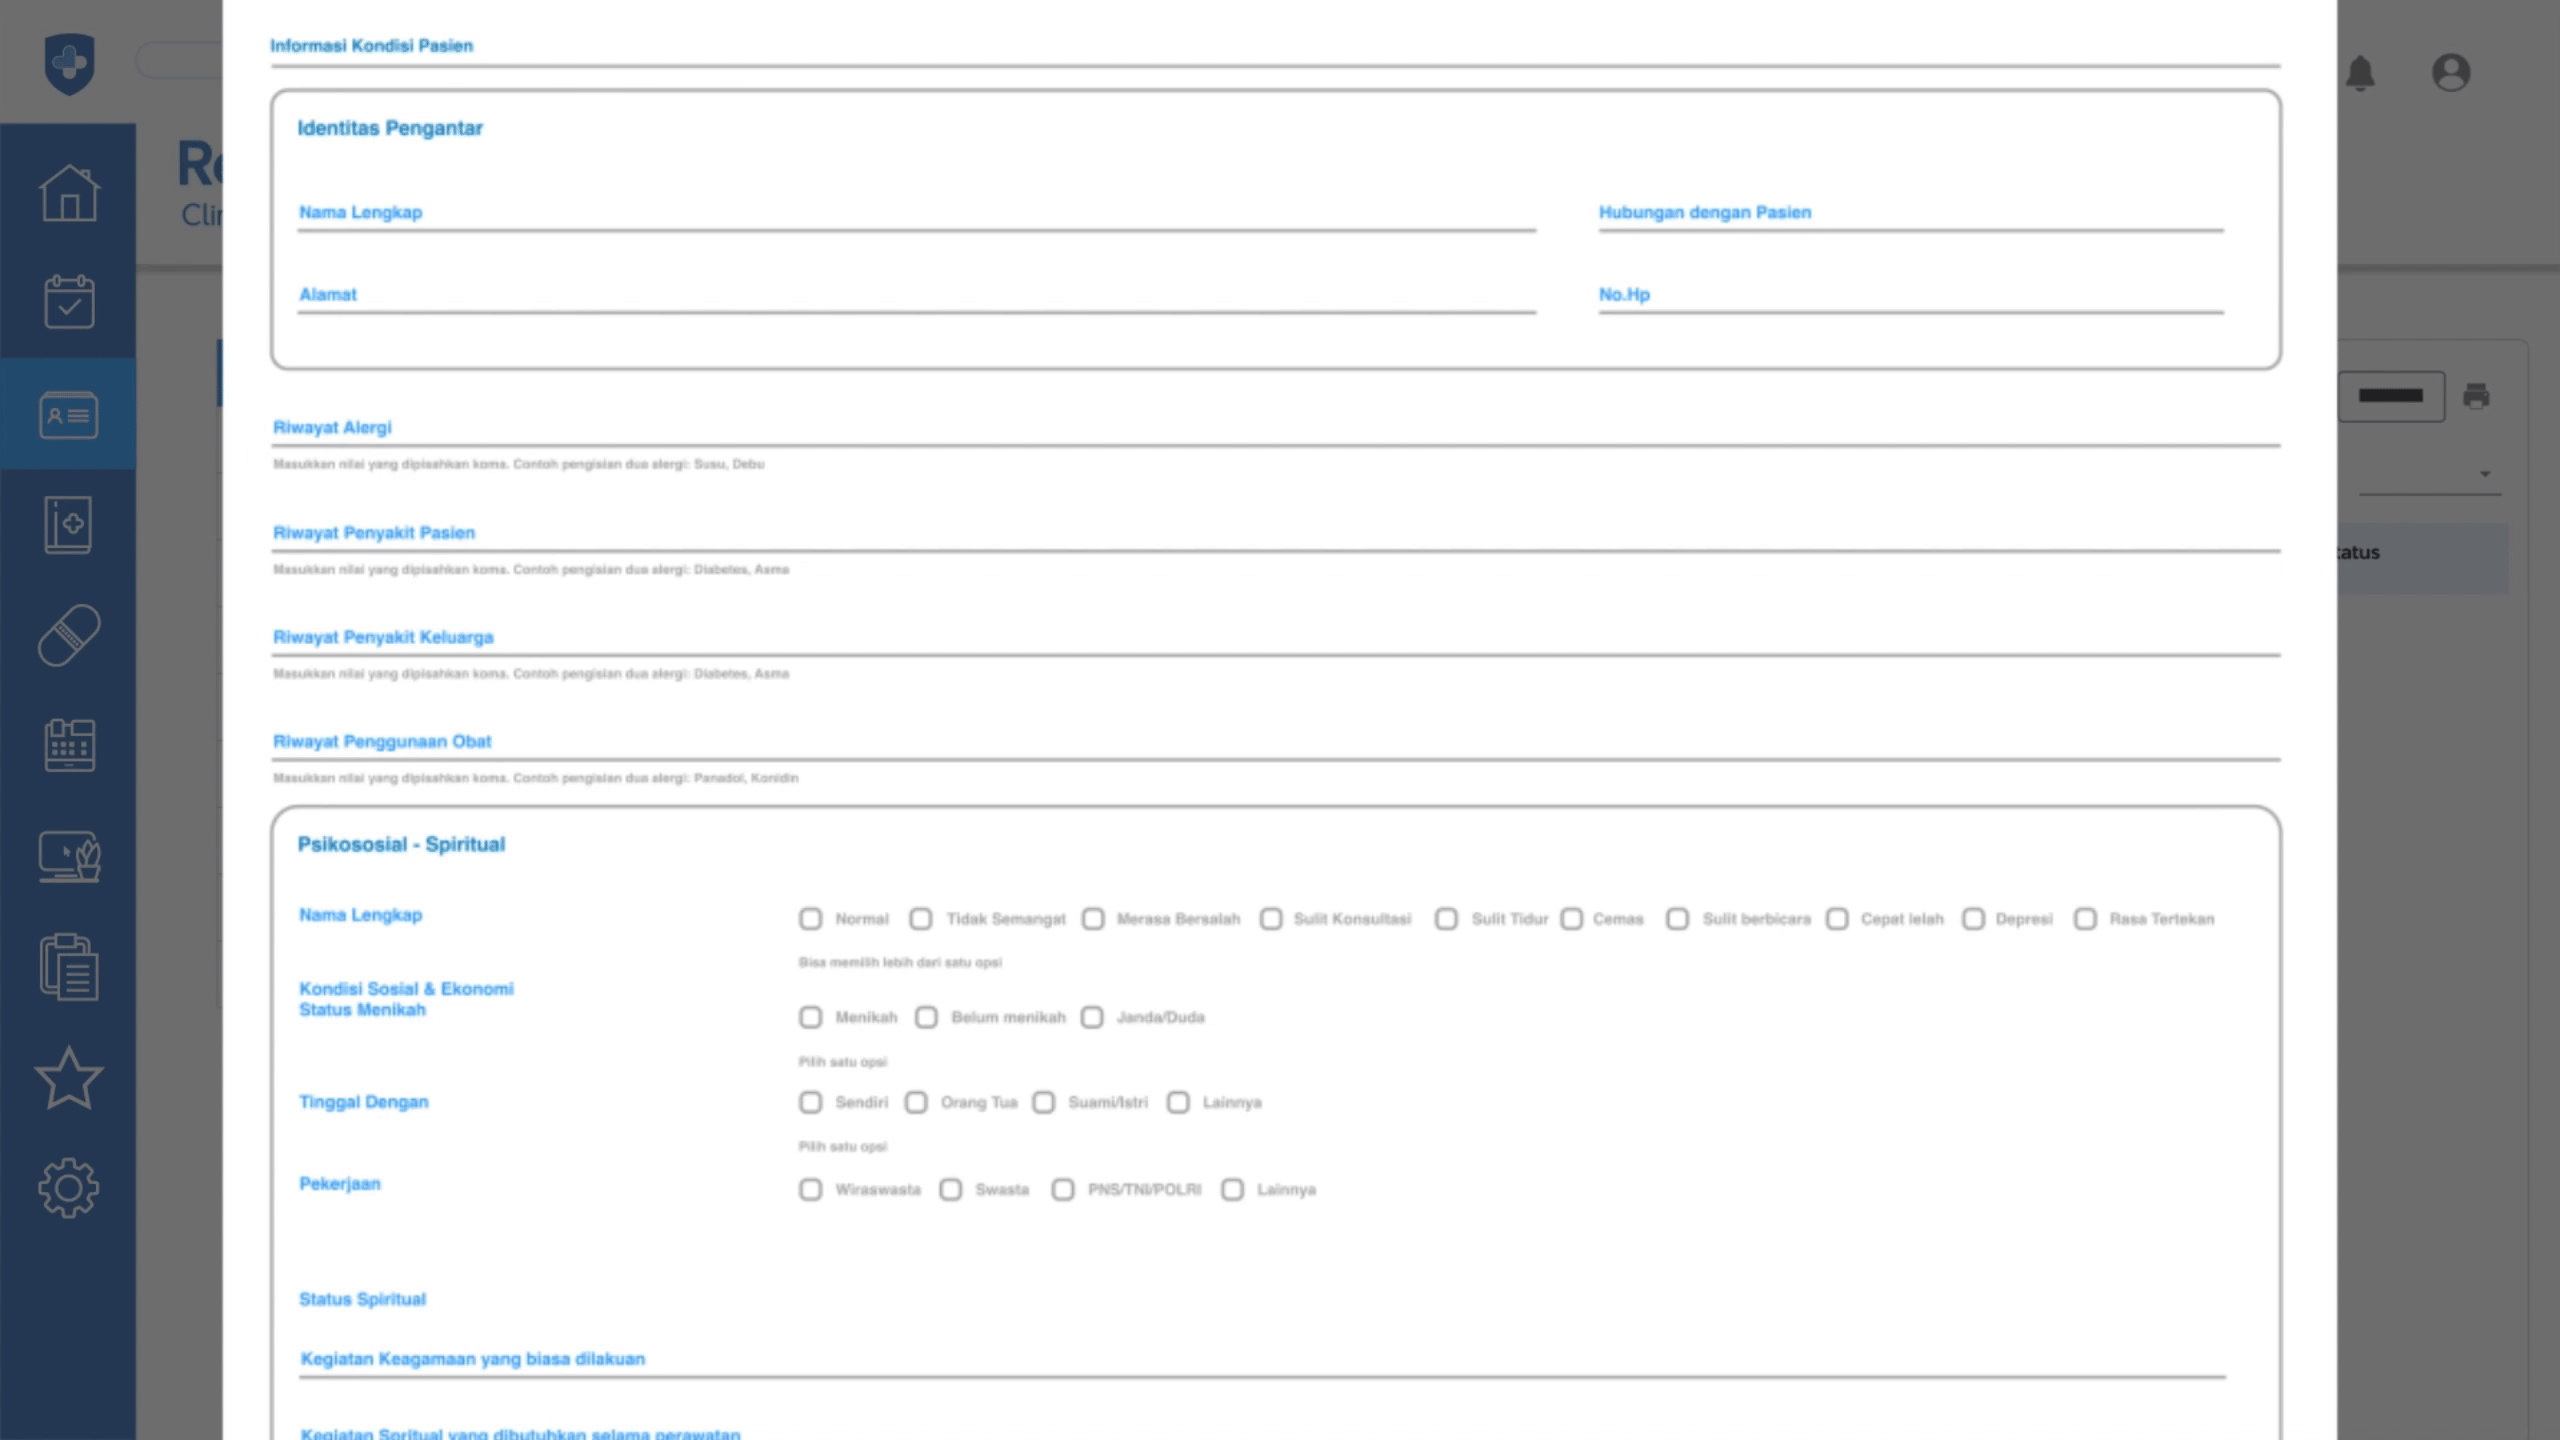Click the calendar check sidebar icon
2560x1440 pixels.
69,302
